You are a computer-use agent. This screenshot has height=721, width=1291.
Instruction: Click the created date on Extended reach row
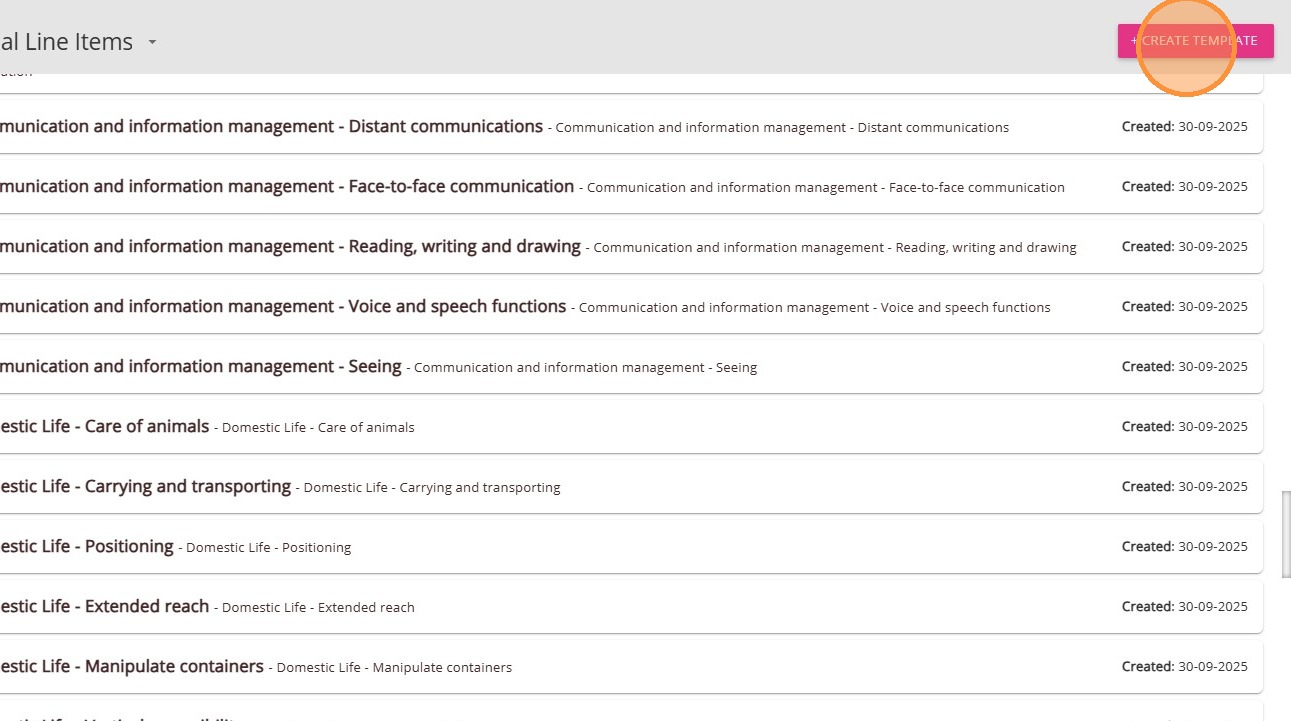click(1184, 606)
